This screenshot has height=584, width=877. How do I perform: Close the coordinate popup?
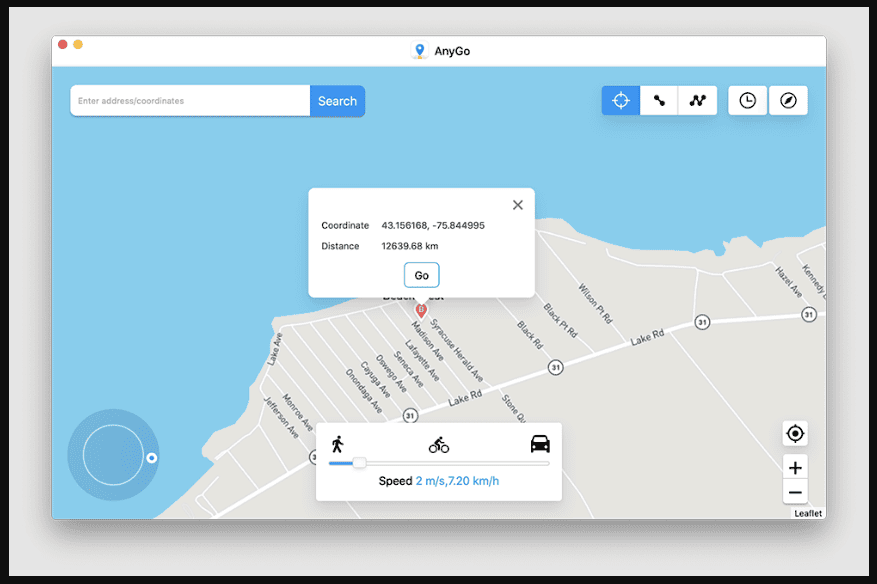(x=518, y=205)
